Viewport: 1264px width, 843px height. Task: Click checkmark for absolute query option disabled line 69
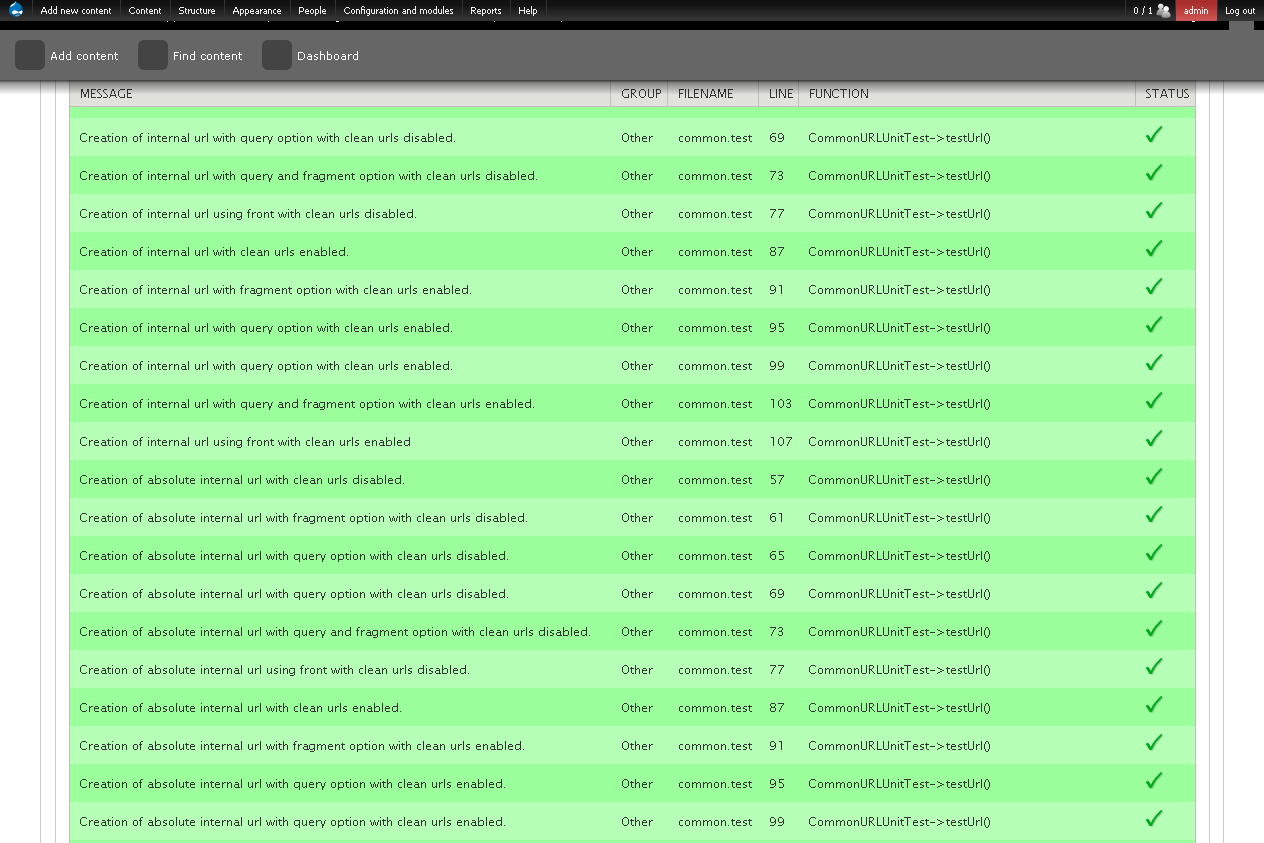(1154, 590)
